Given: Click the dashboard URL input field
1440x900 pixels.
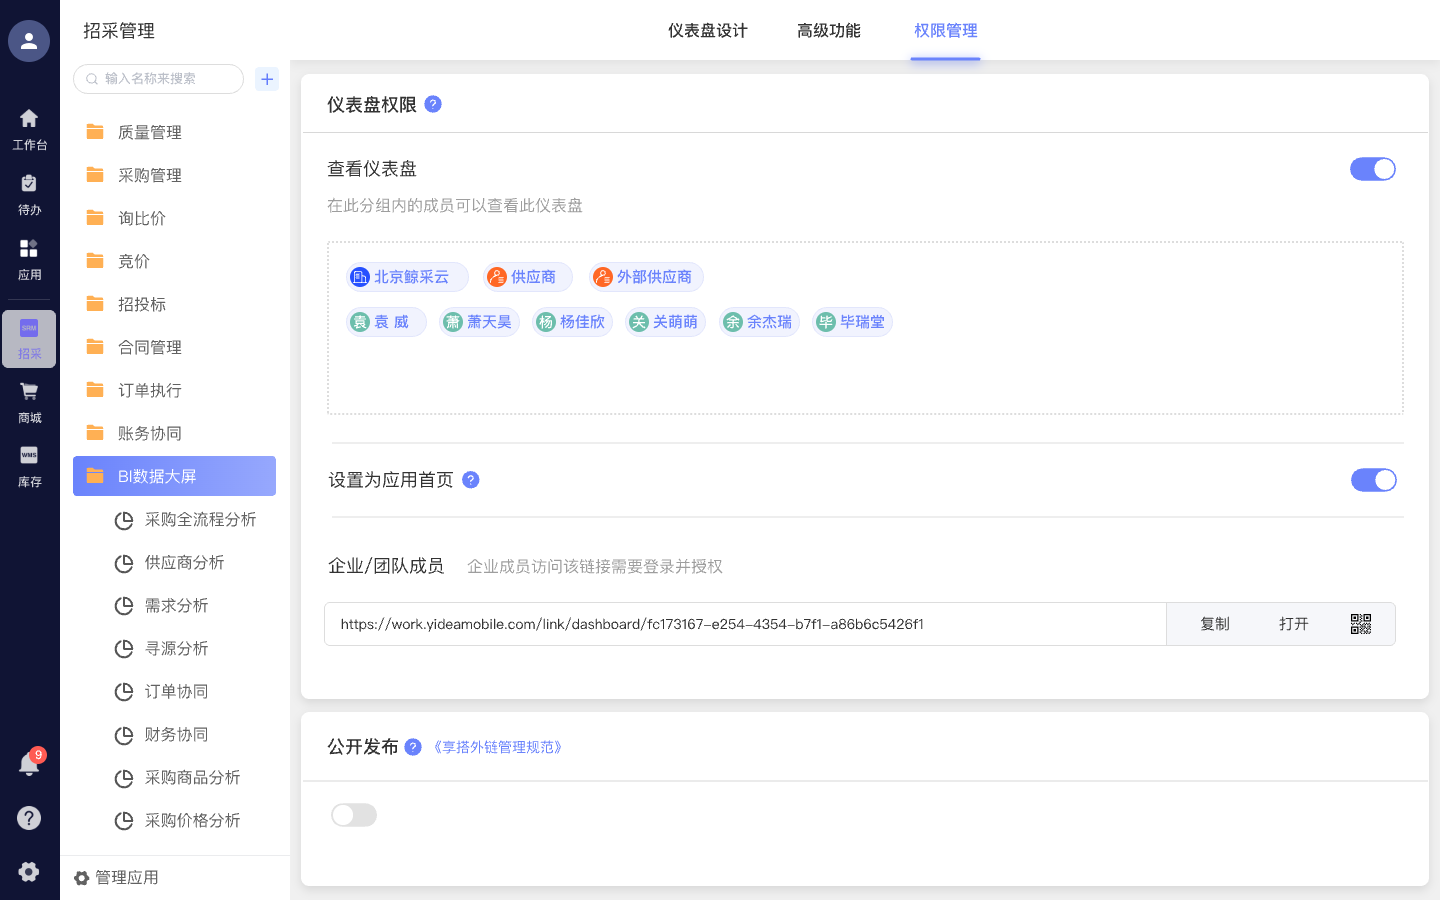Looking at the screenshot, I should point(744,623).
